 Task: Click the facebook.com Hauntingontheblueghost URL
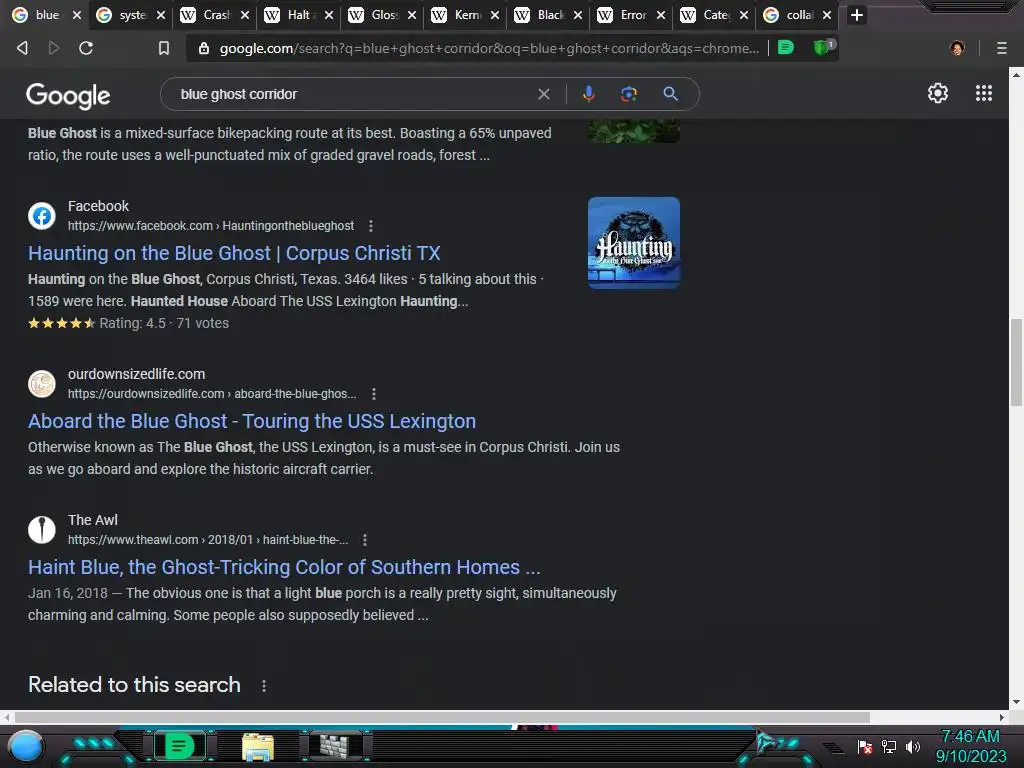[211, 226]
